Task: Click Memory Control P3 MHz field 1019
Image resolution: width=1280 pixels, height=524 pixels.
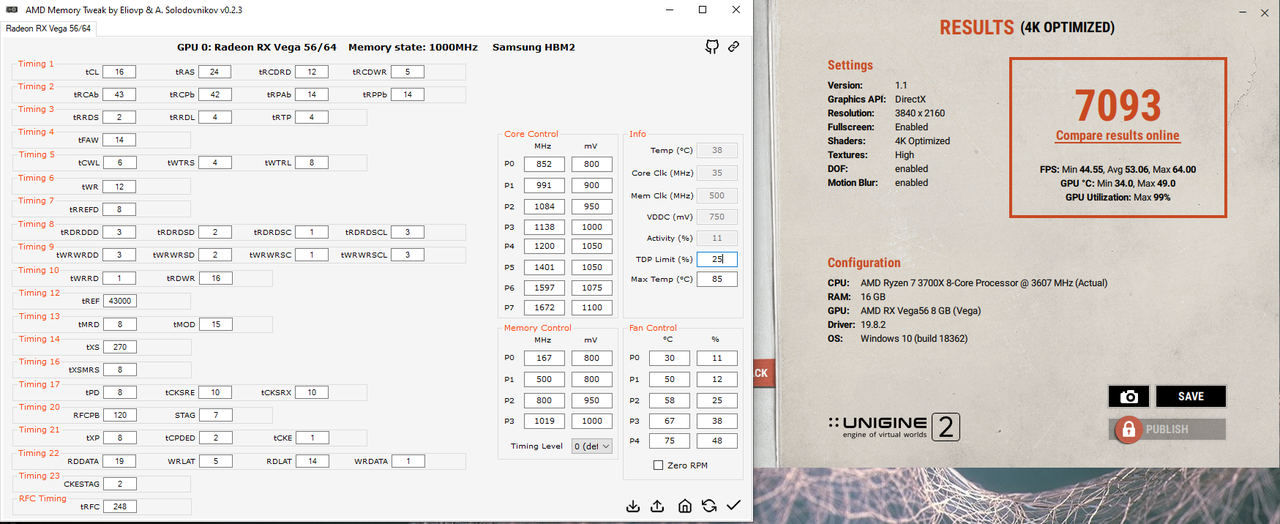Action: click(544, 421)
